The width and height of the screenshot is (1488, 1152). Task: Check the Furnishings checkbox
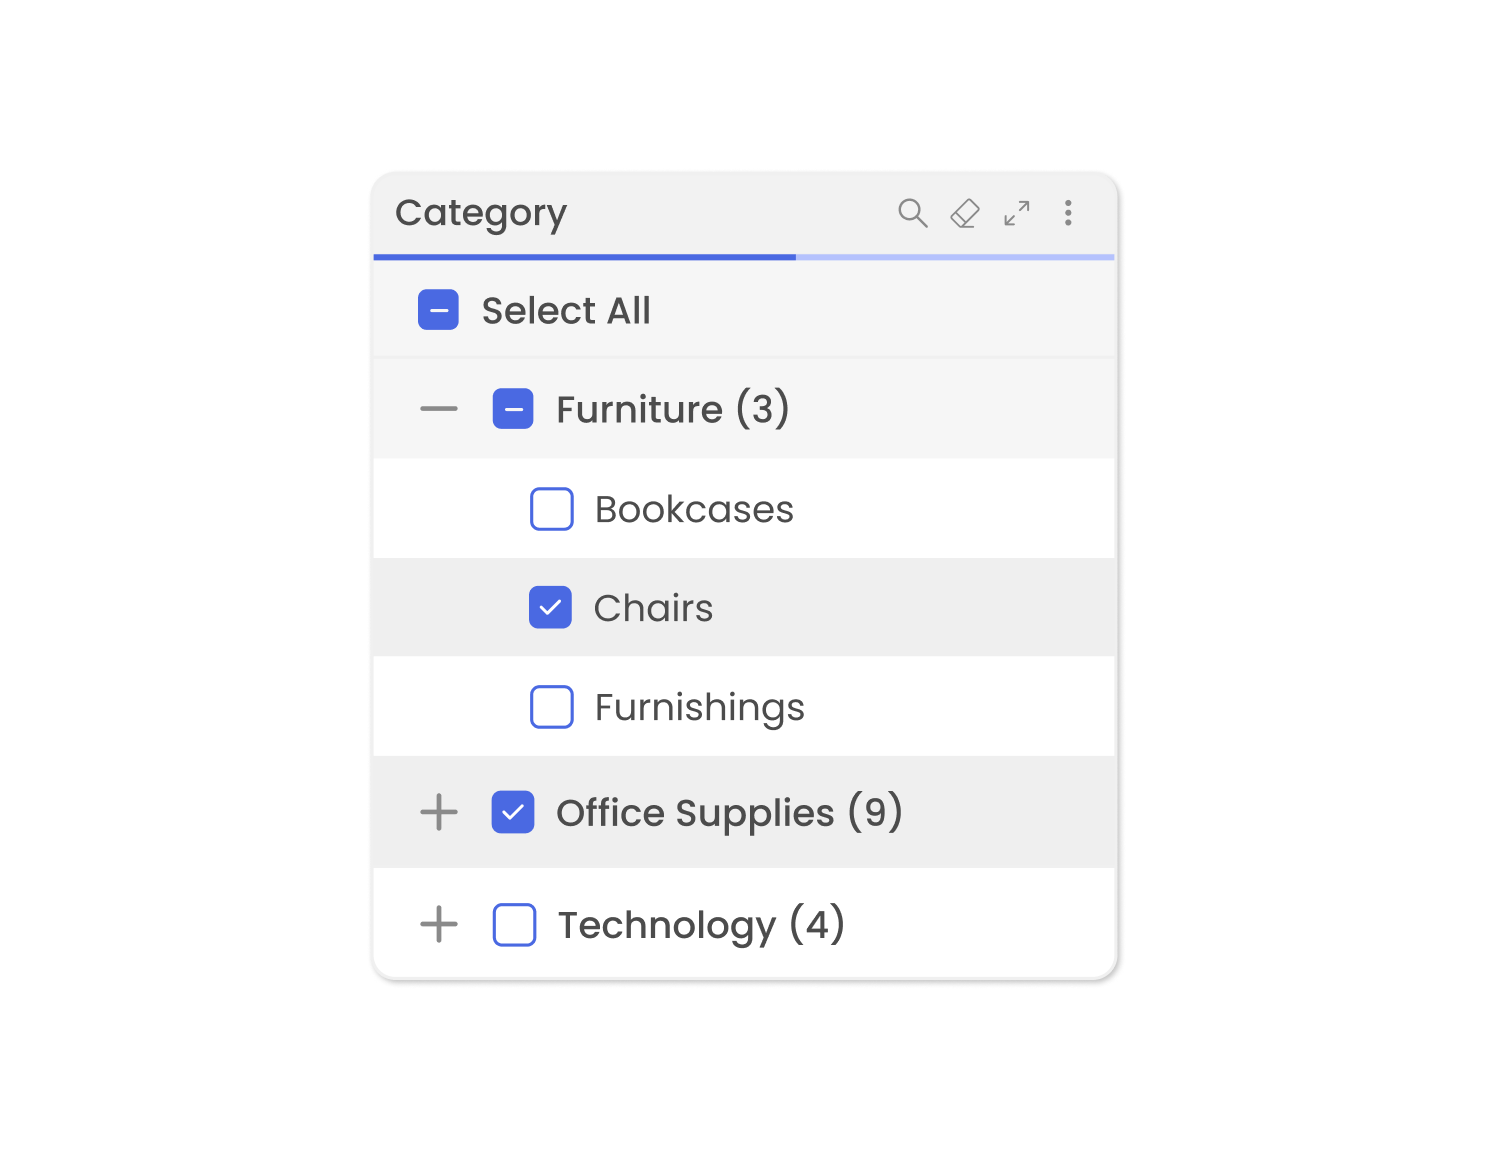pyautogui.click(x=551, y=707)
